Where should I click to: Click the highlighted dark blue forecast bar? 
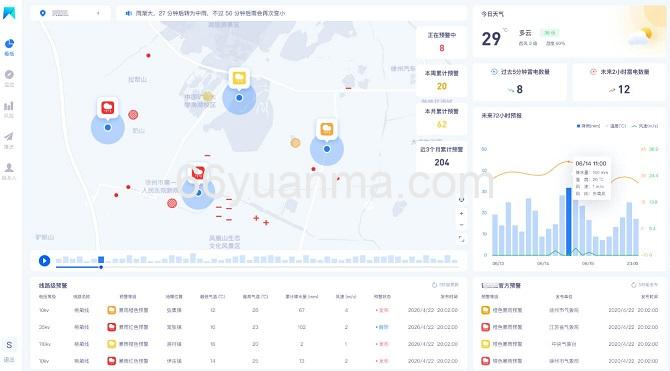[x=568, y=221]
